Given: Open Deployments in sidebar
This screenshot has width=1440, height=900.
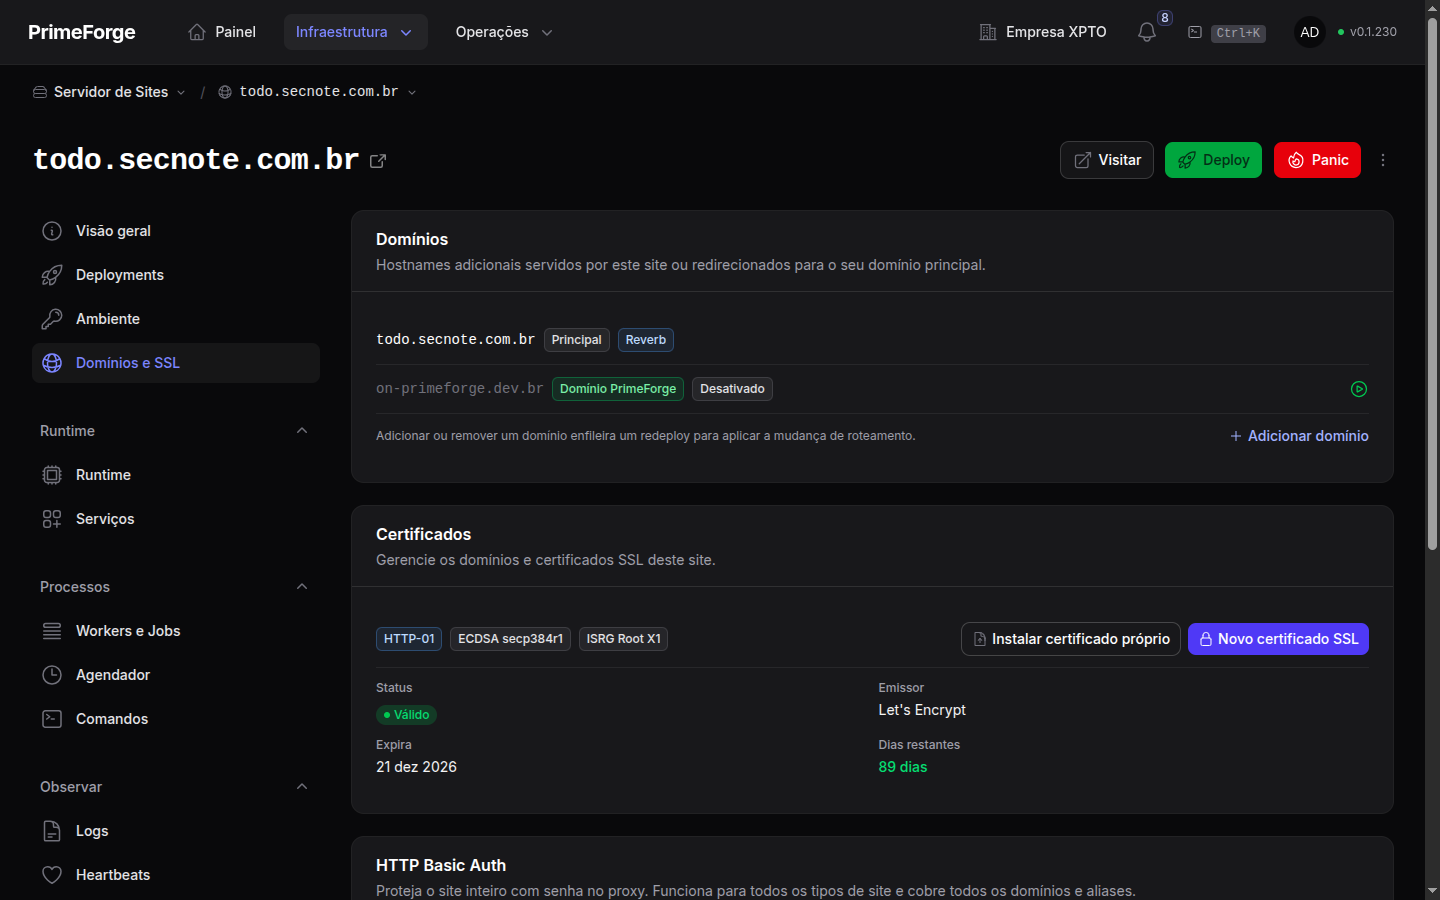Looking at the screenshot, I should 176,275.
